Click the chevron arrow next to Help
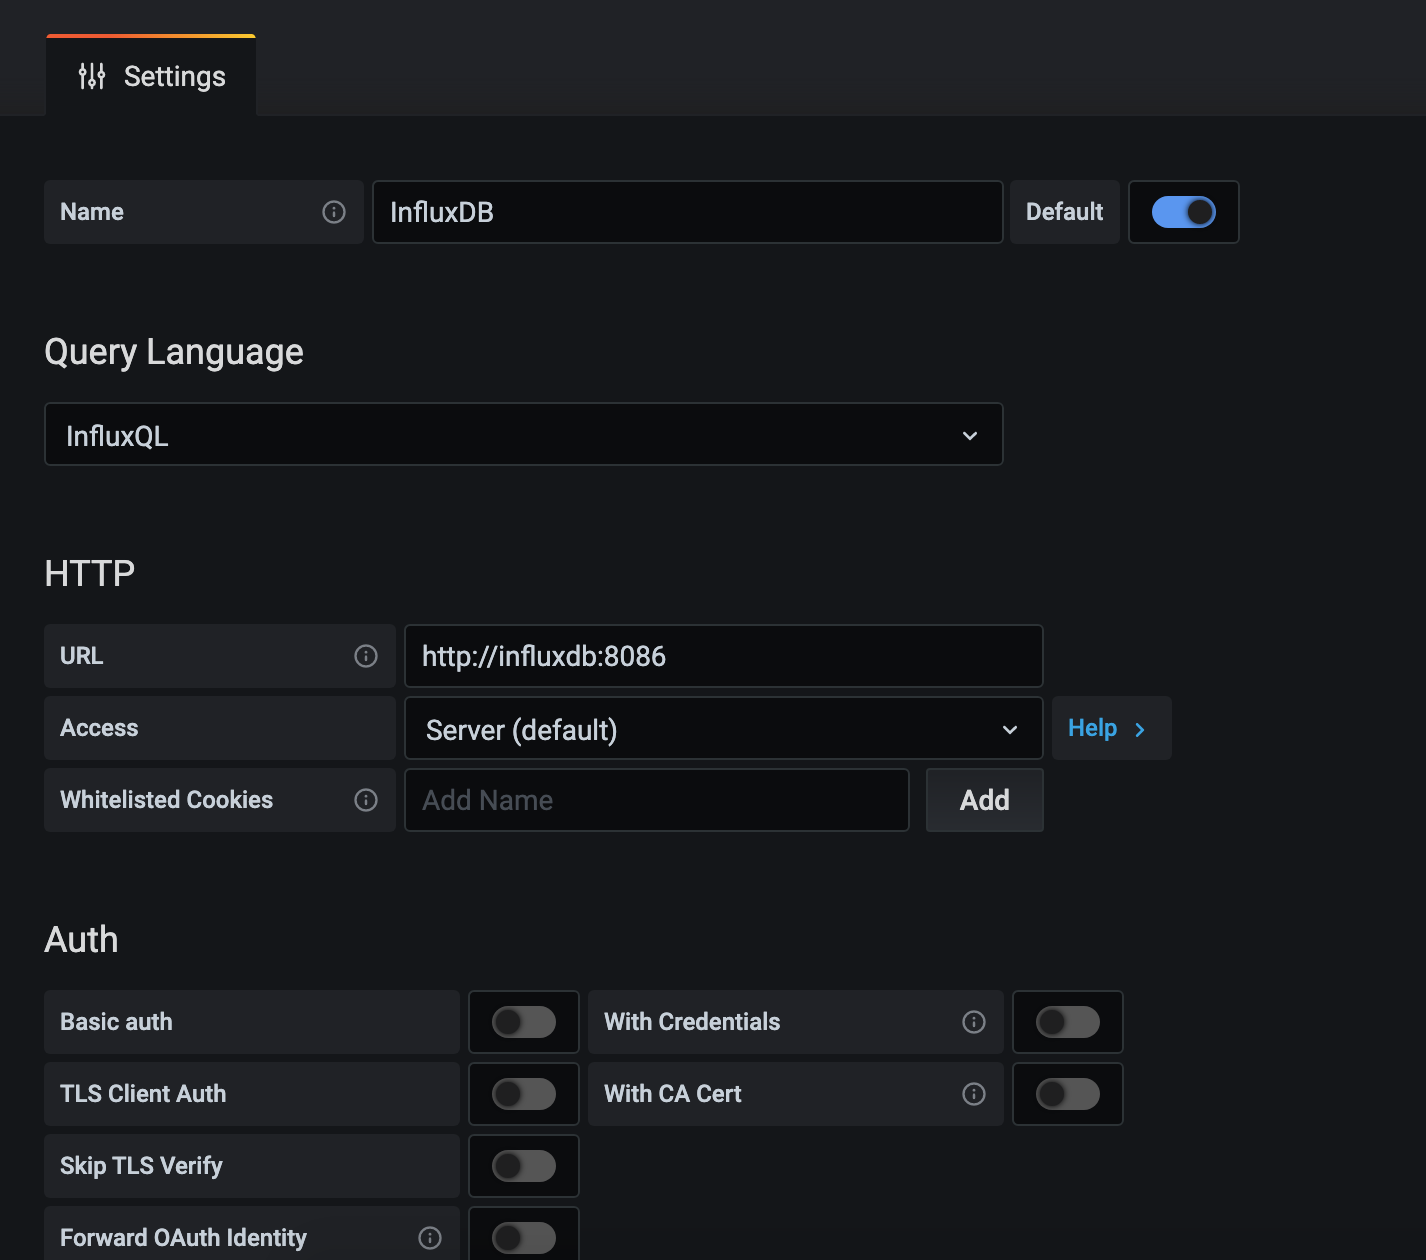Screen dimensions: 1426x1260 [1140, 729]
